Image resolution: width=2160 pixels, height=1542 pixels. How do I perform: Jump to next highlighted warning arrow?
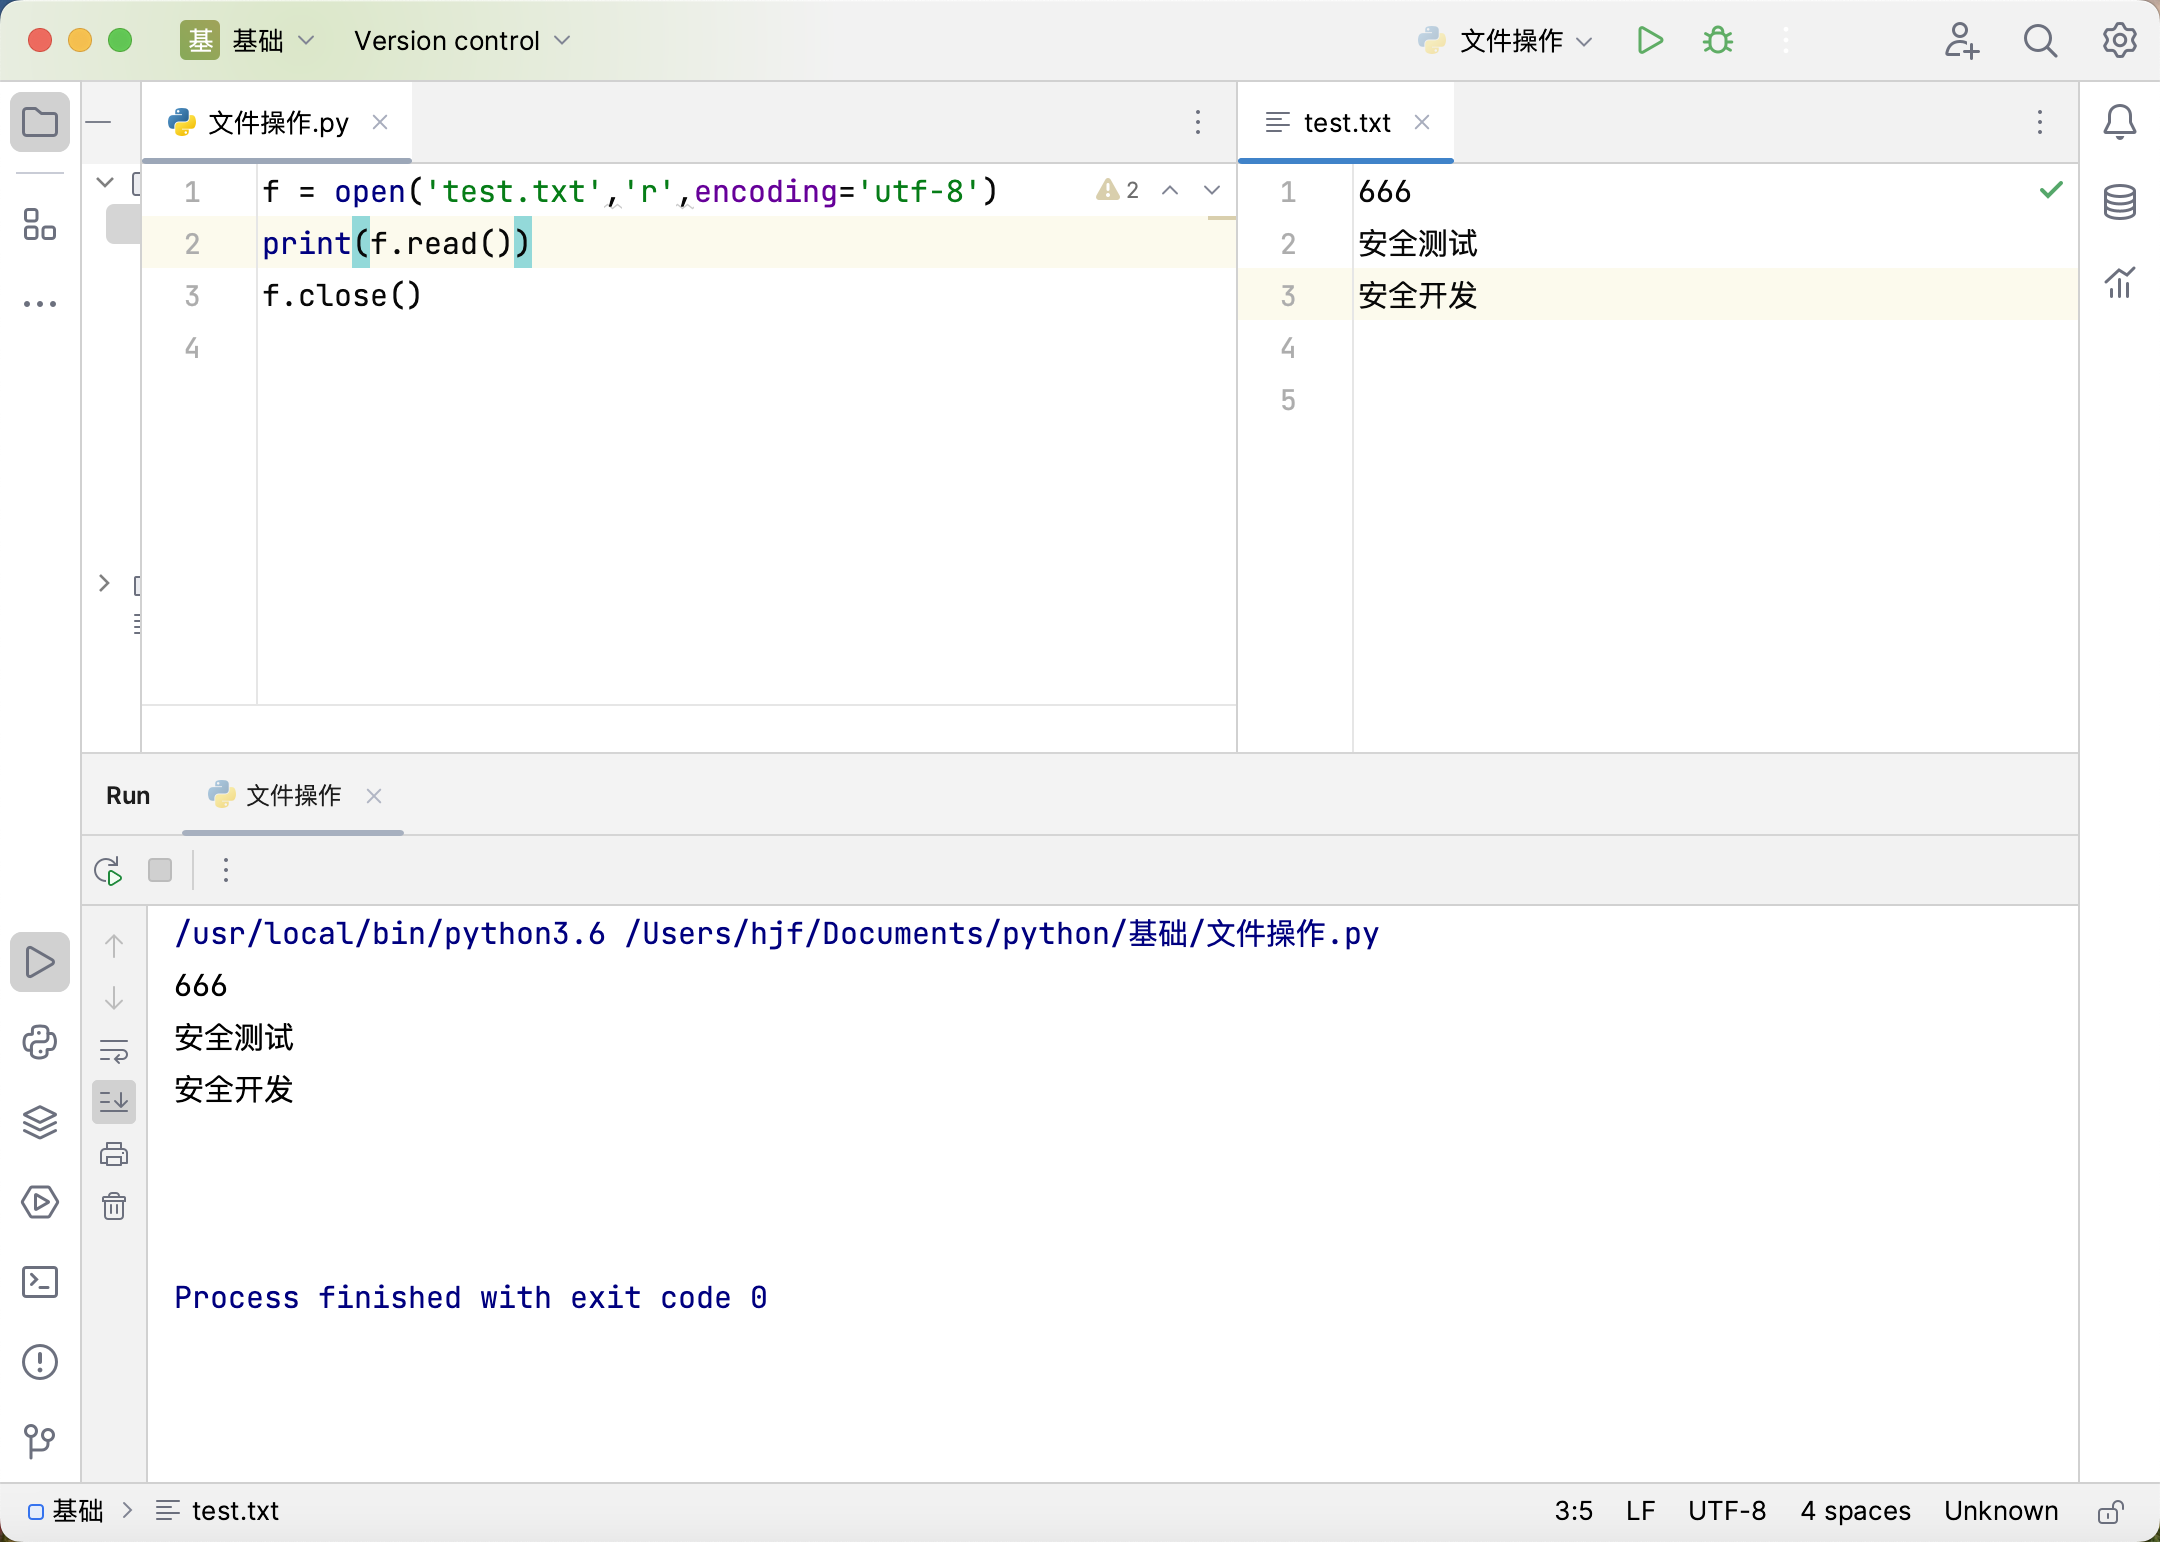[1212, 190]
